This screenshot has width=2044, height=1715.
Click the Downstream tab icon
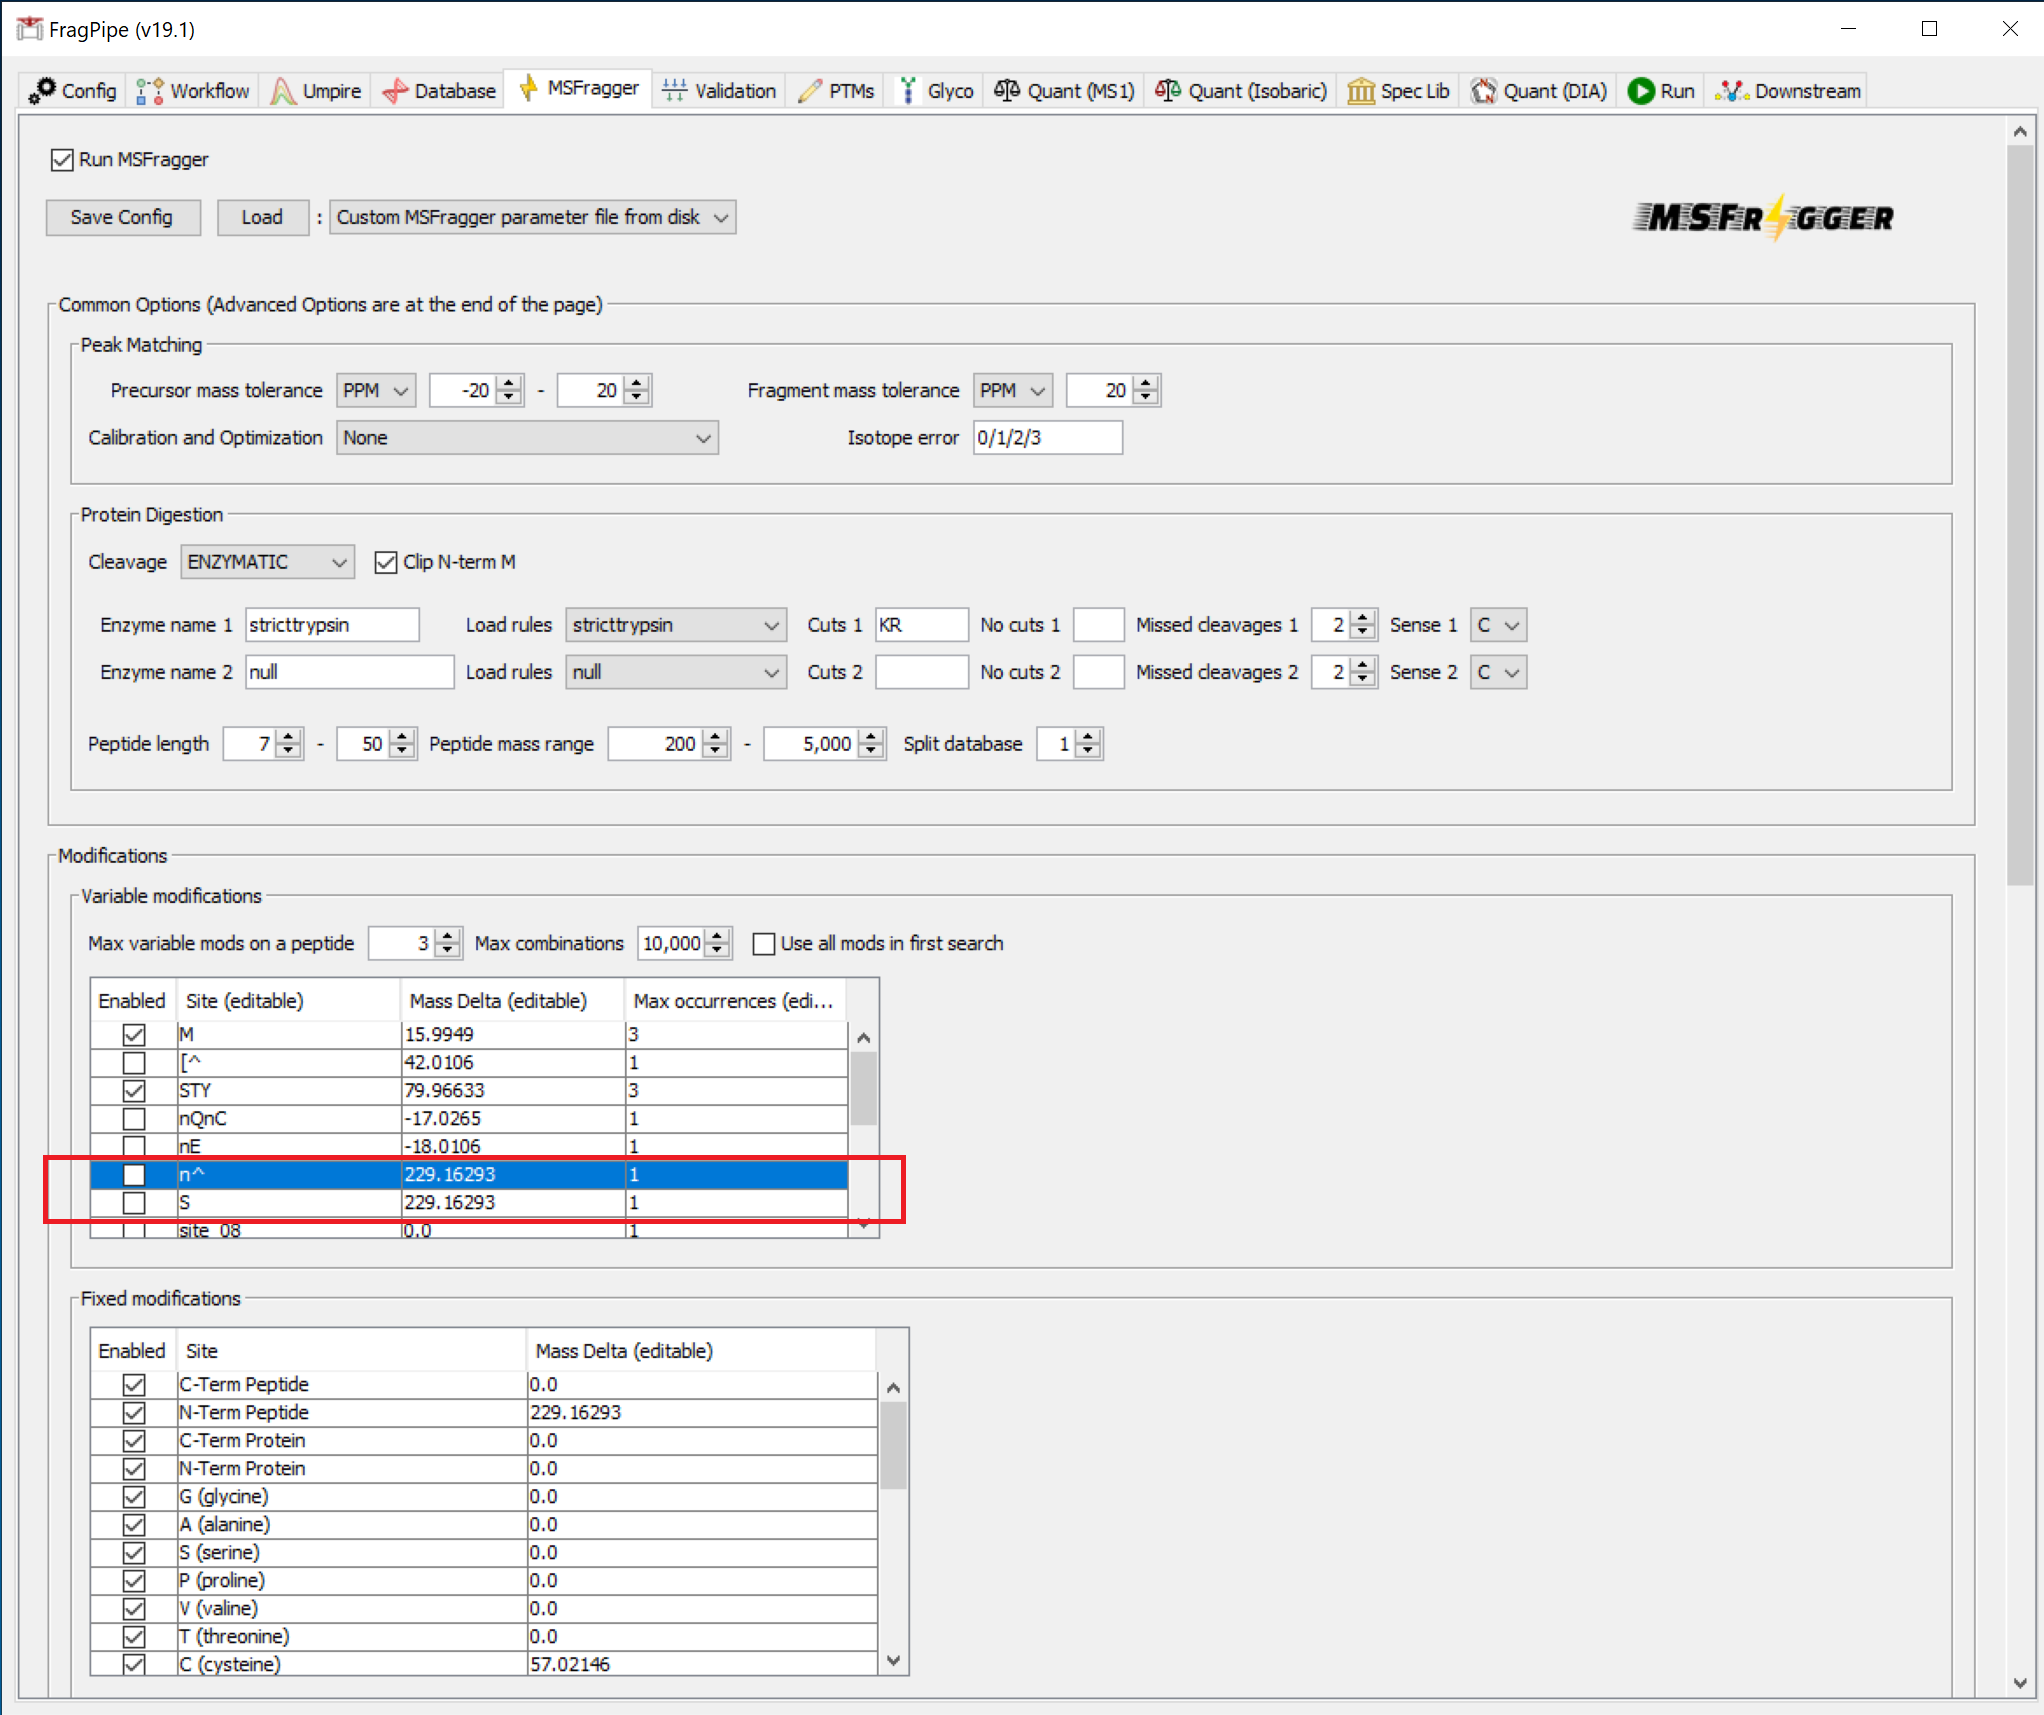pos(1732,91)
